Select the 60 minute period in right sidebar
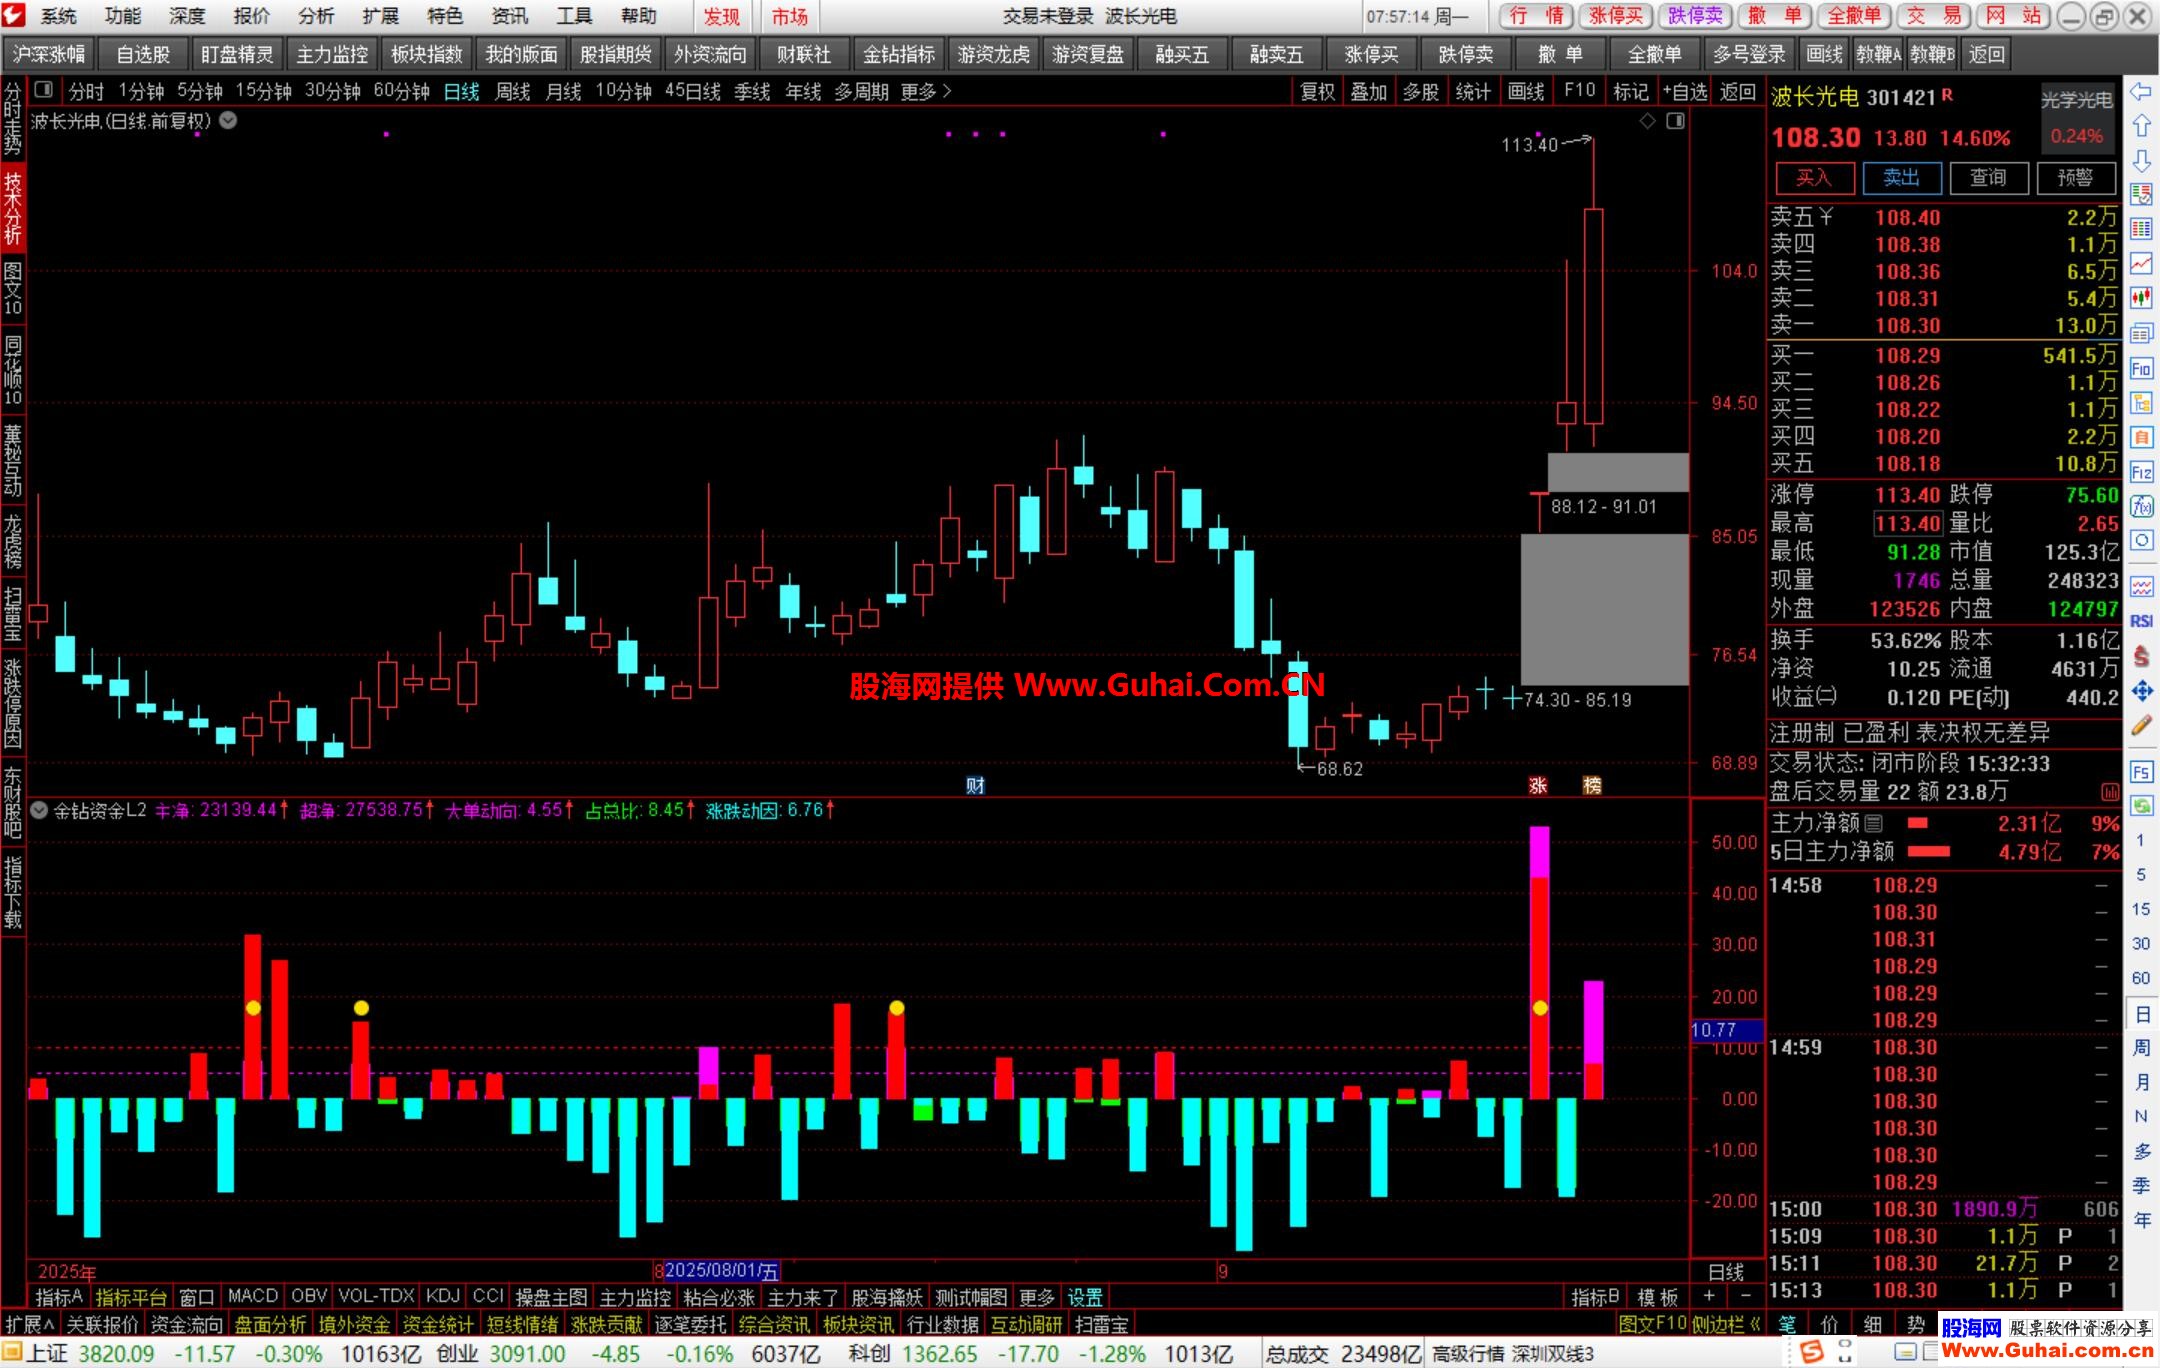 [2141, 977]
